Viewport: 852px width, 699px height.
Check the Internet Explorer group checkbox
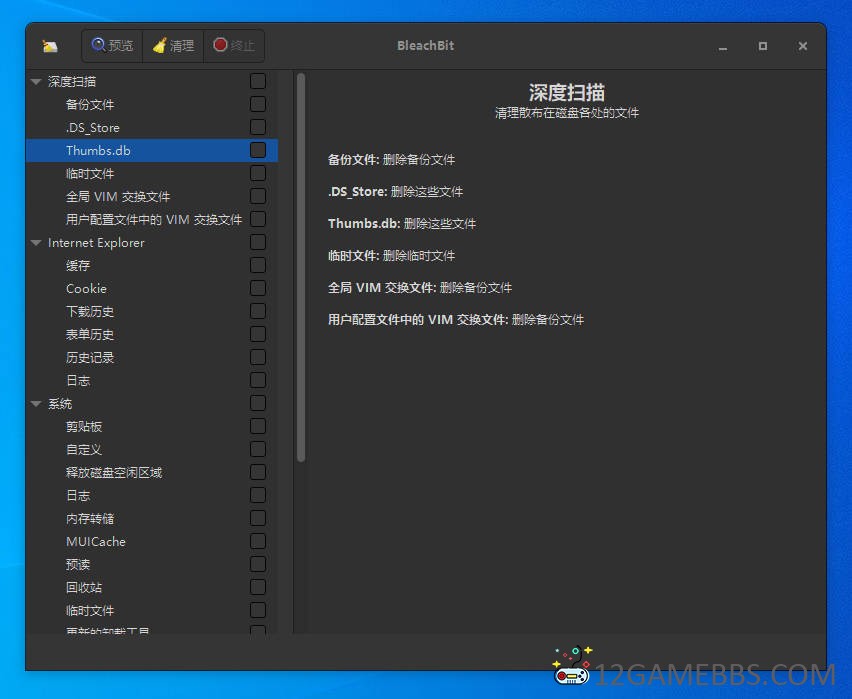point(258,242)
